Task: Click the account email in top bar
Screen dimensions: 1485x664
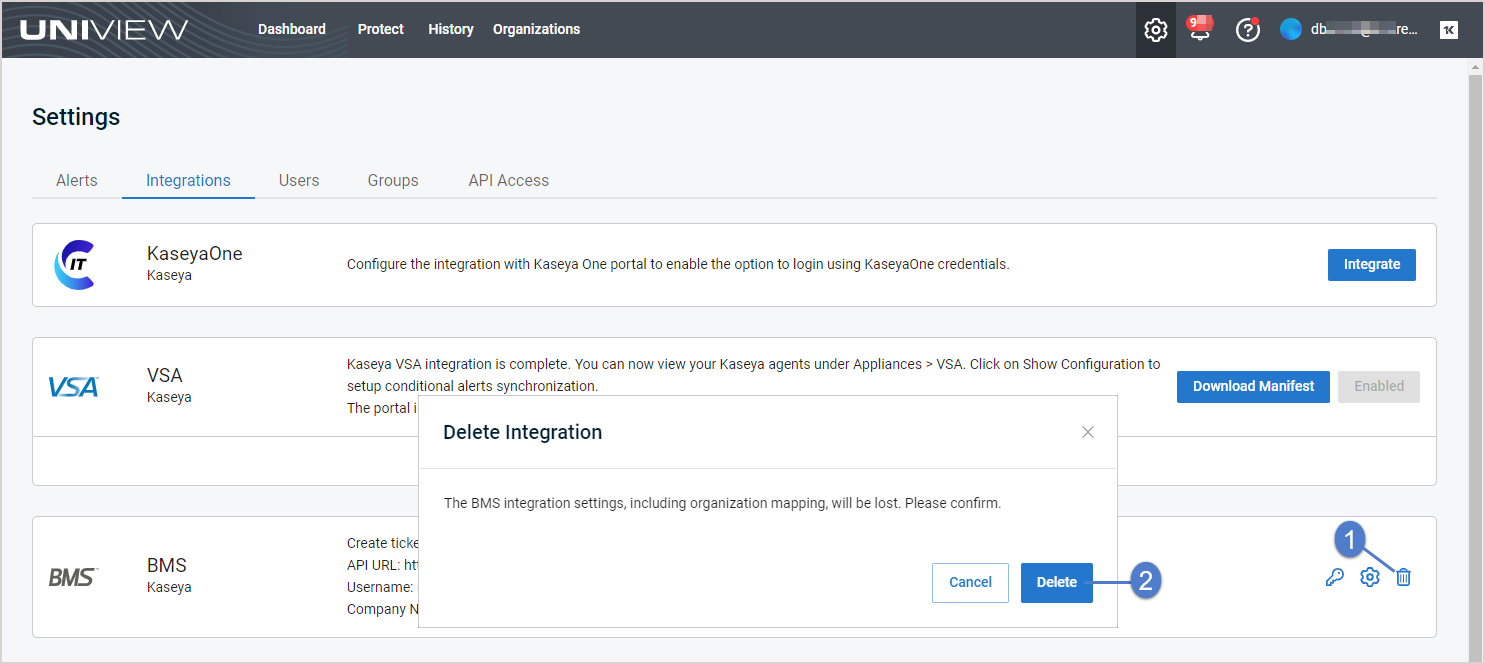Action: pos(1365,29)
